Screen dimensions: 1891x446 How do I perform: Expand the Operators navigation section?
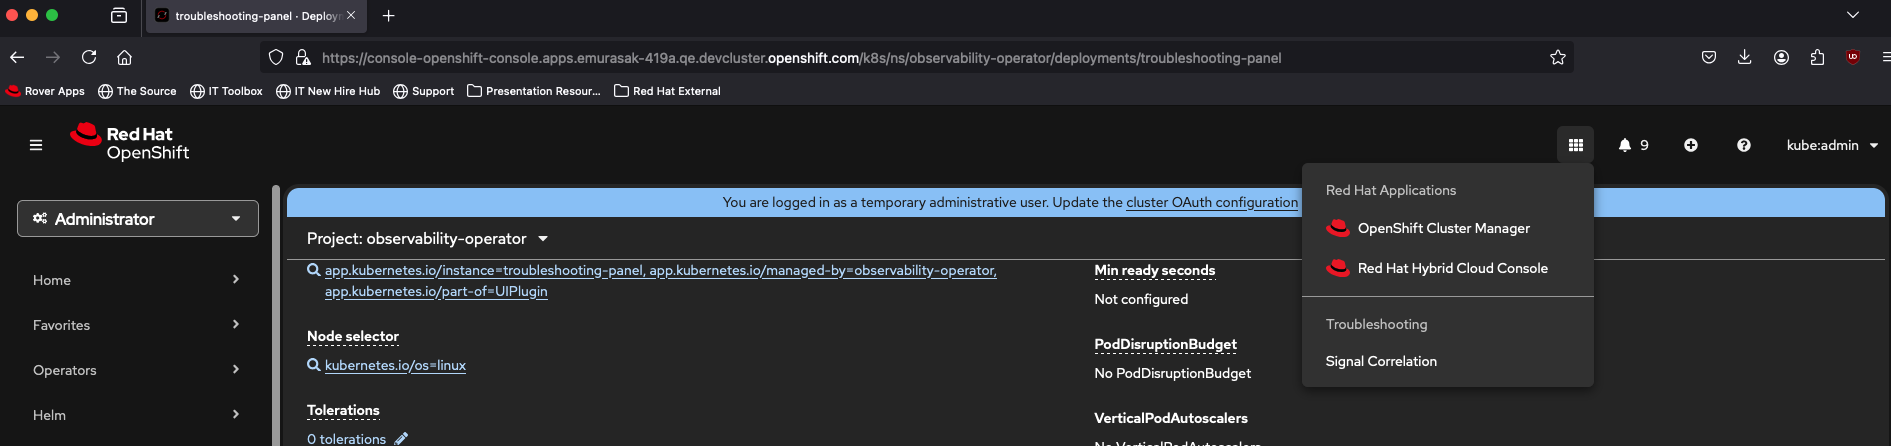pyautogui.click(x=137, y=370)
